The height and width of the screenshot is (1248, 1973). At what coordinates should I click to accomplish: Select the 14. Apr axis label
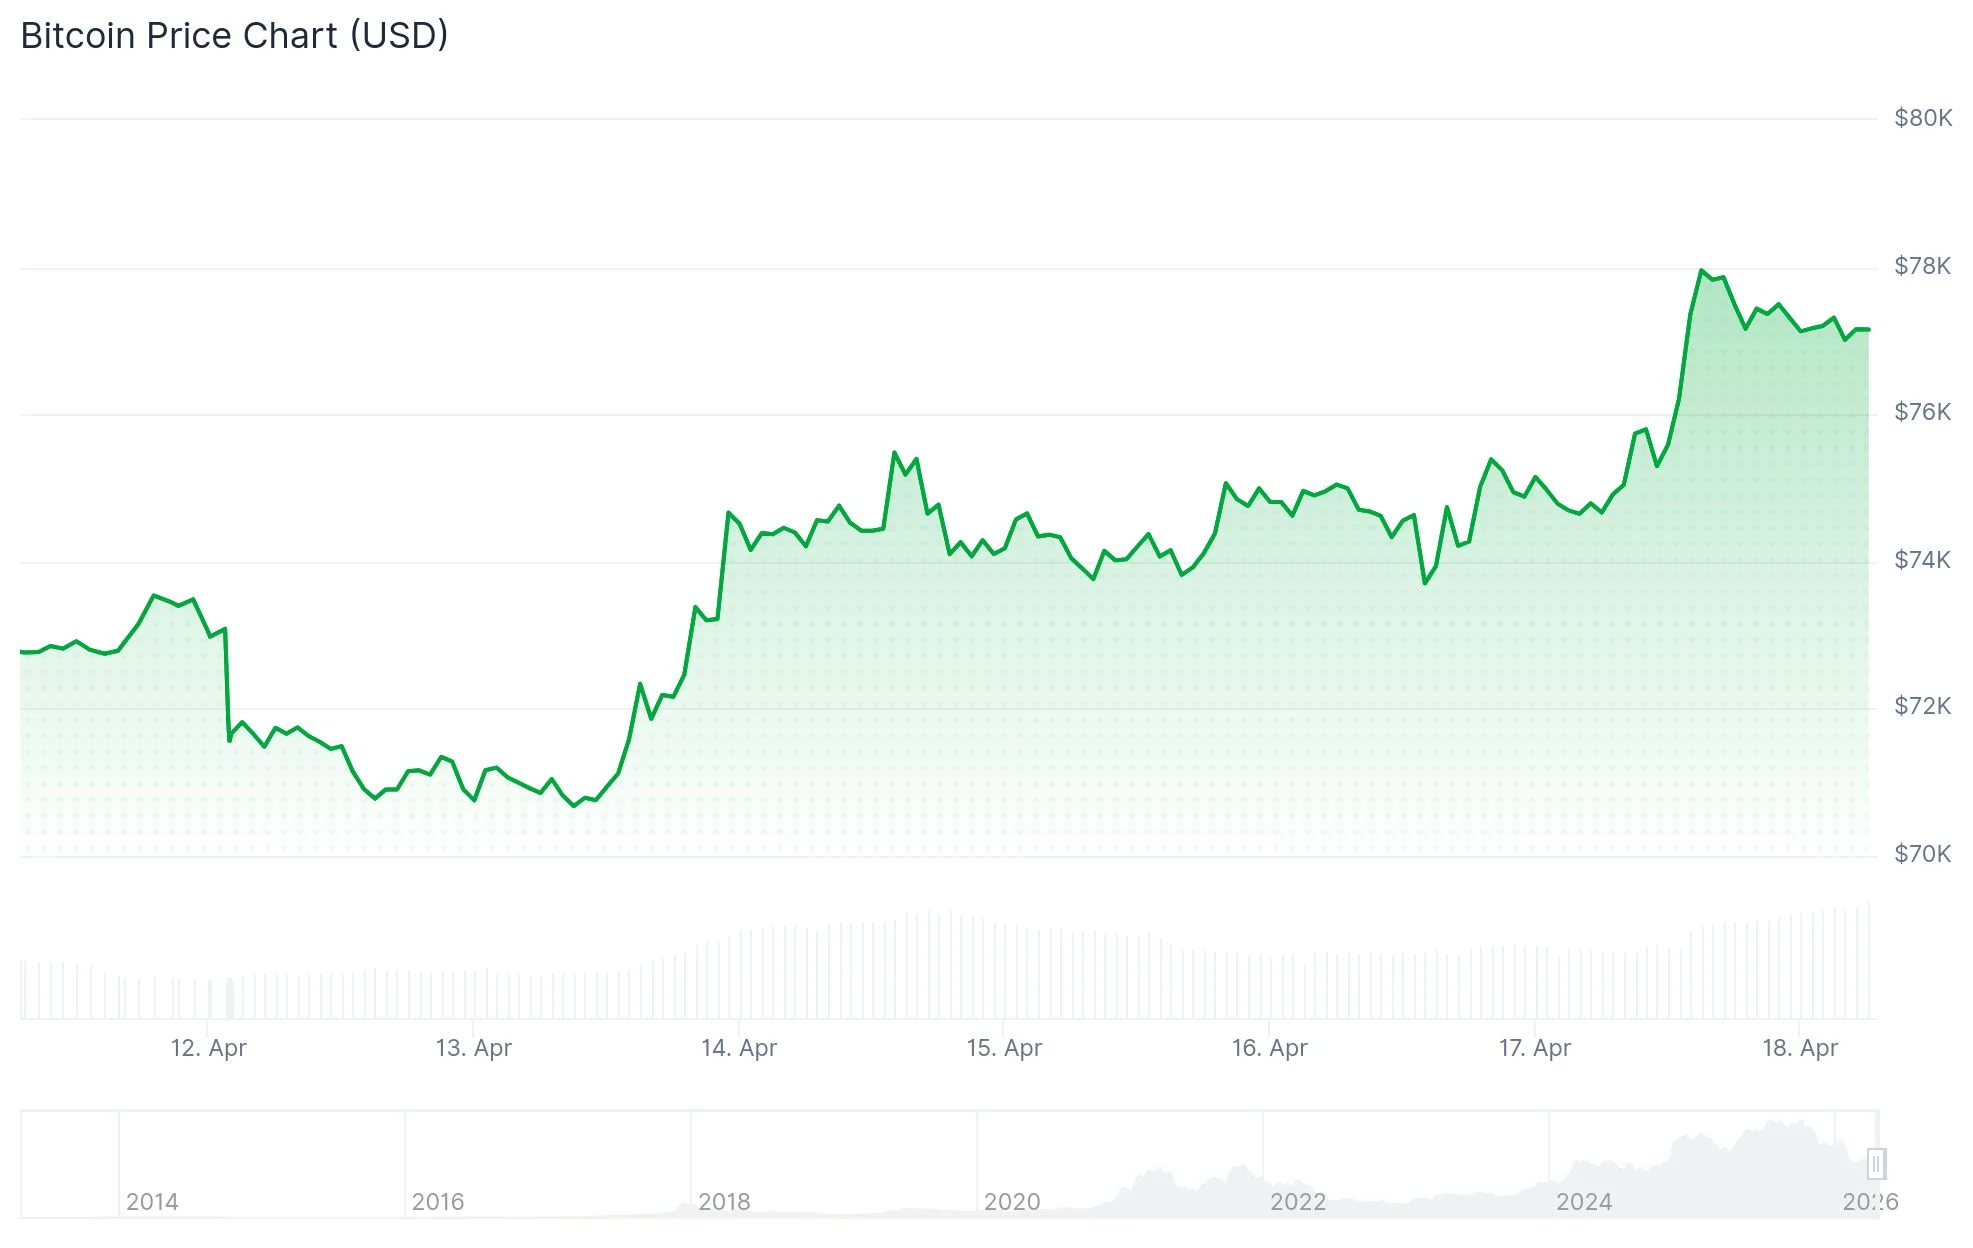point(739,1048)
